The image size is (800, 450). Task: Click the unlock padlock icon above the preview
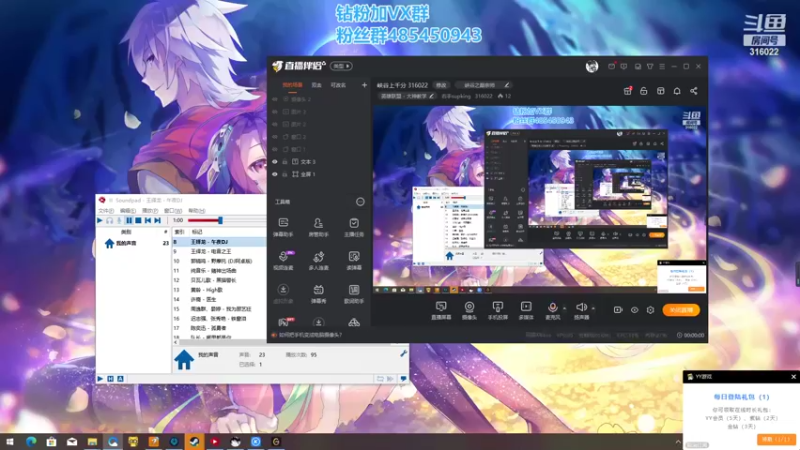tap(644, 91)
